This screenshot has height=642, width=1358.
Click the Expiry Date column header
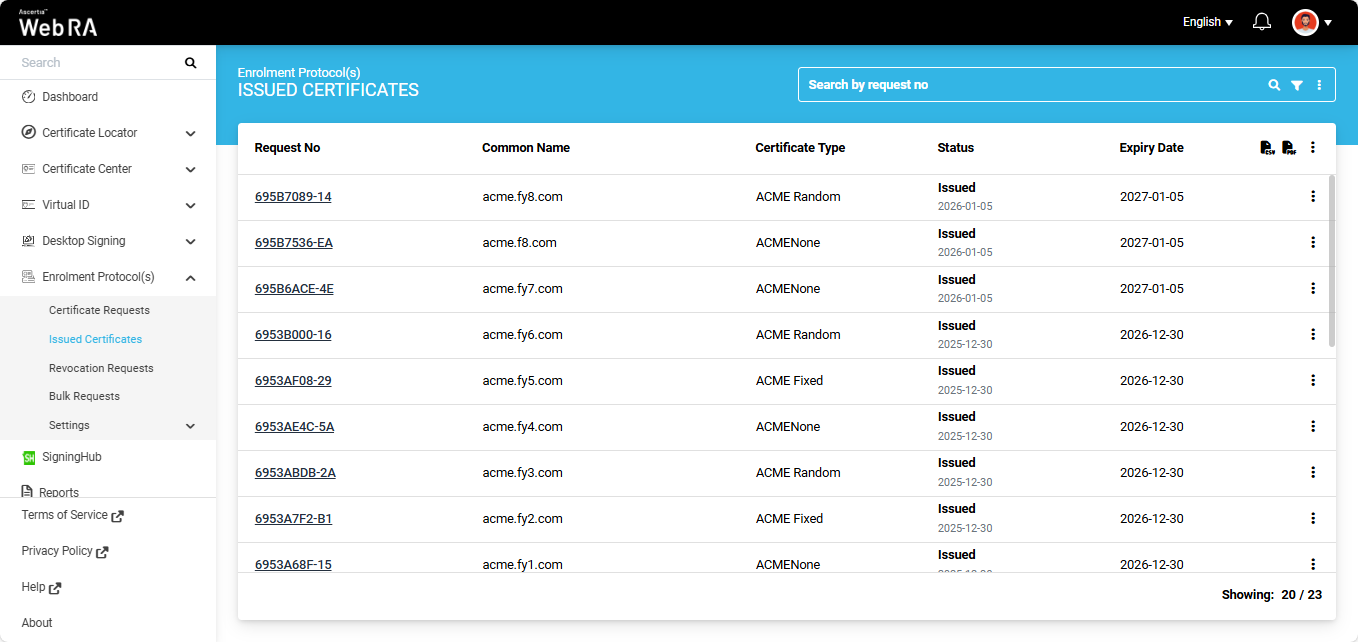click(1151, 148)
